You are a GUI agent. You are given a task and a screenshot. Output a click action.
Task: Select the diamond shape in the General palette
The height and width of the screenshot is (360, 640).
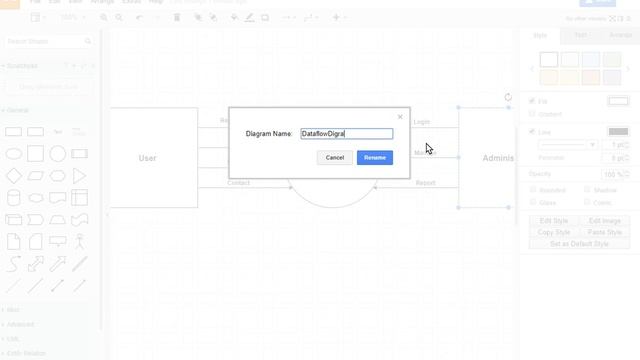[x=13, y=176]
